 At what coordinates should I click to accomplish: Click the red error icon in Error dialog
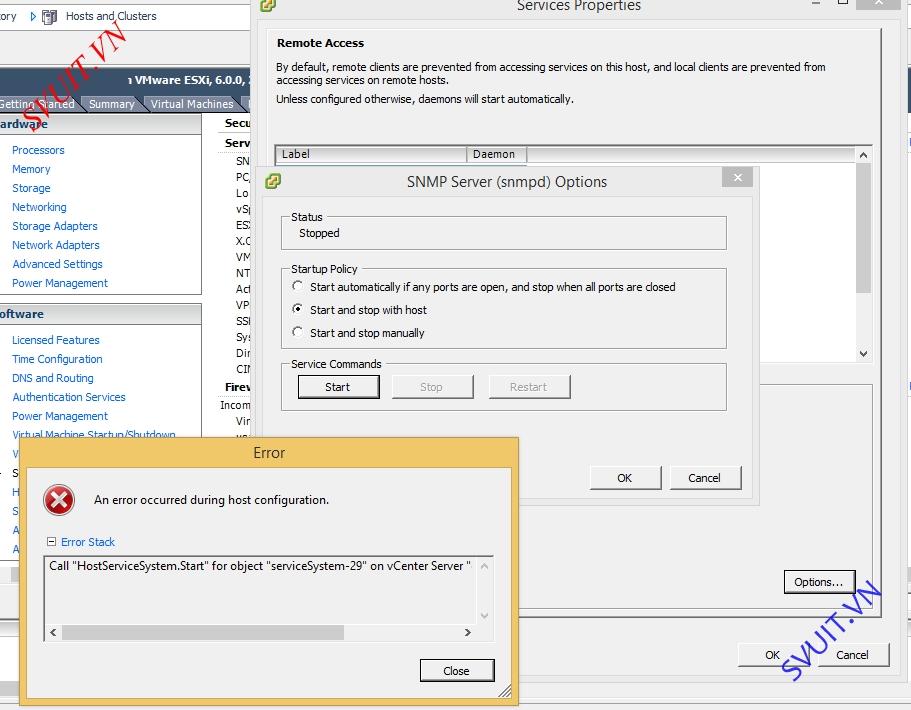59,500
